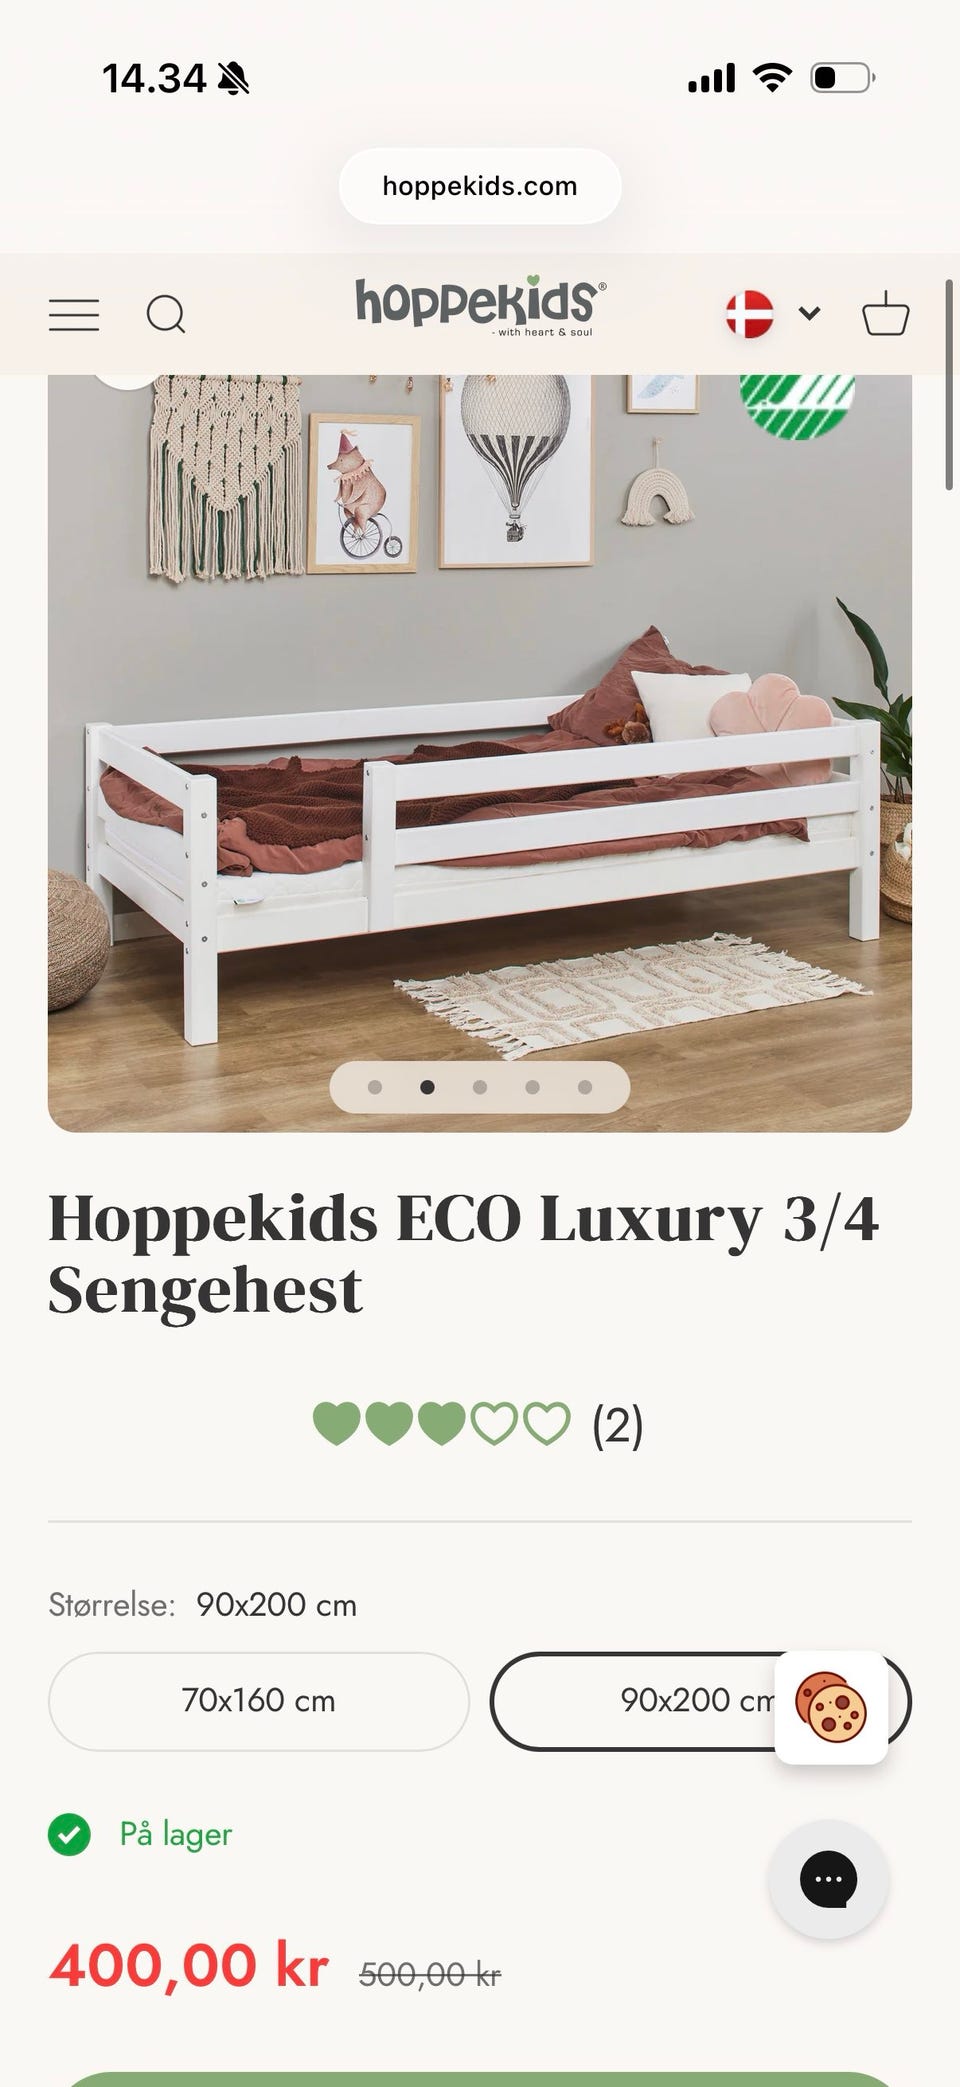Select the 90x200 cm size option
This screenshot has width=960, height=2087.
[x=700, y=1701]
